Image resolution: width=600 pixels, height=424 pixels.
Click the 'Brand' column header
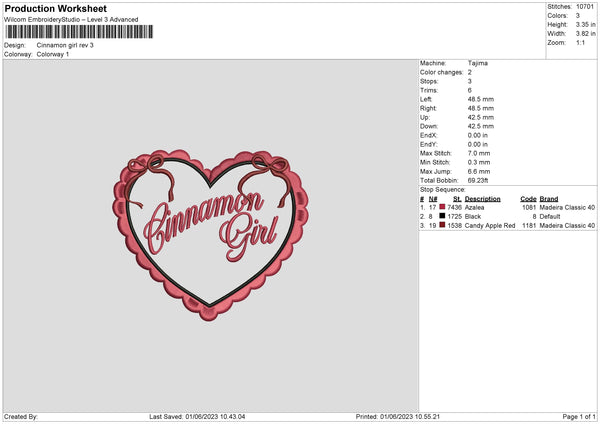click(549, 199)
